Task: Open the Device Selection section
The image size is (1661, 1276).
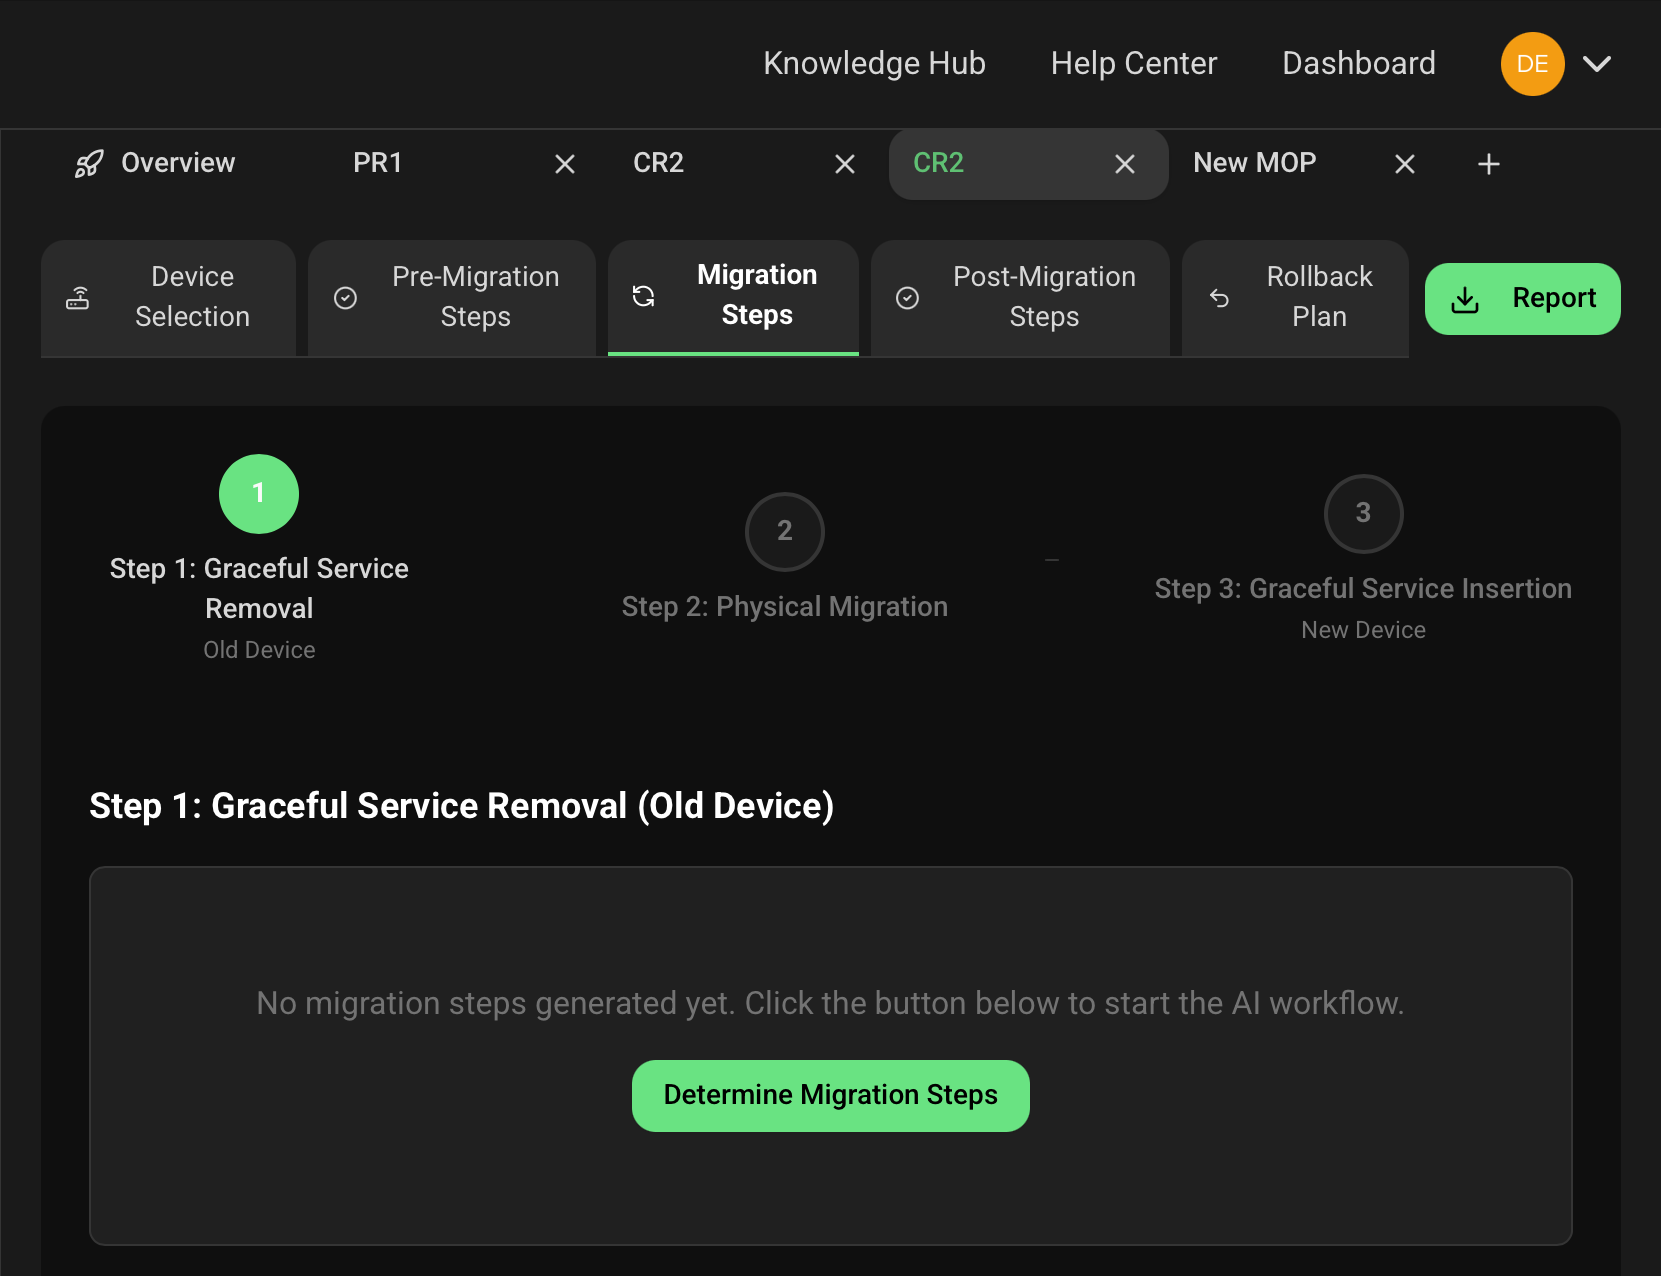Action: pos(168,298)
